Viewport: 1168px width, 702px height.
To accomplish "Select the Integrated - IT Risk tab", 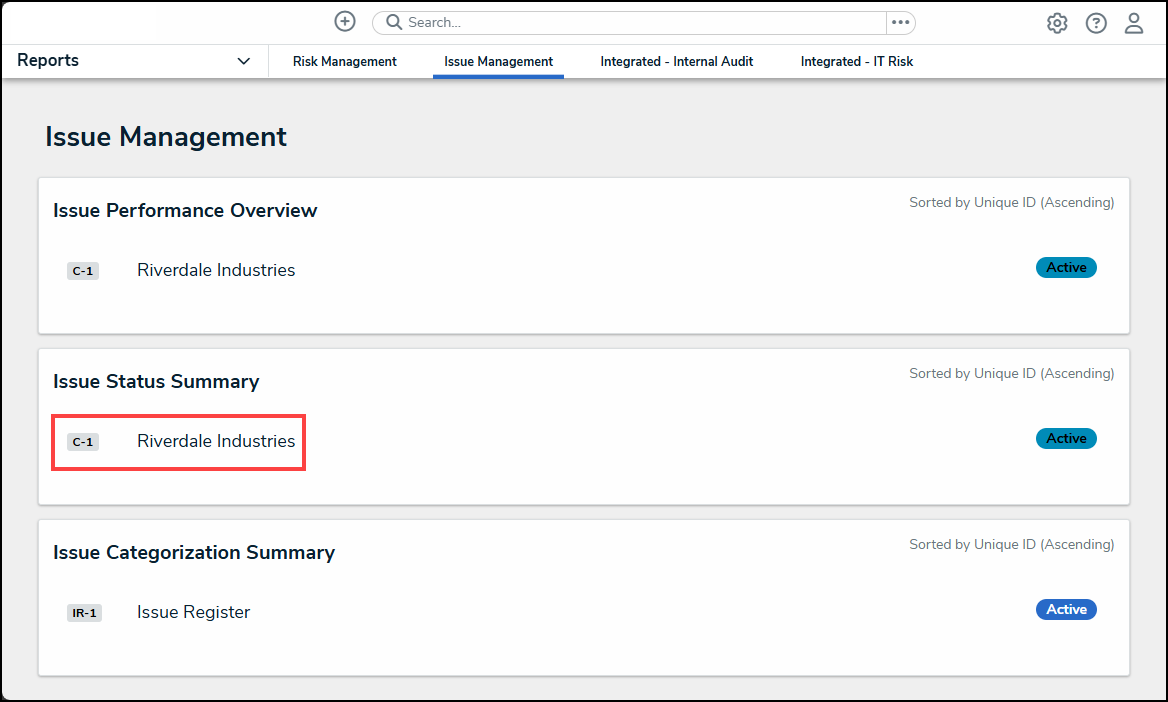I will [x=856, y=61].
